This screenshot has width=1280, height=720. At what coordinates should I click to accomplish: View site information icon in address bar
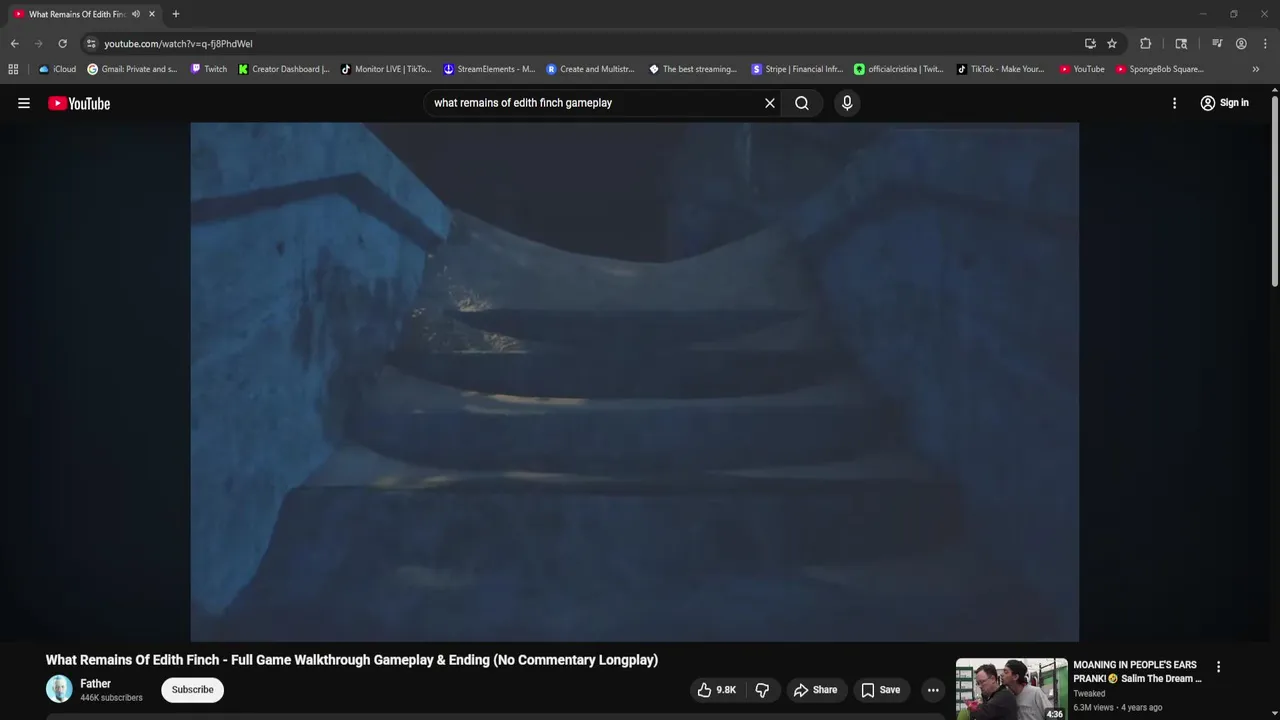pos(91,44)
